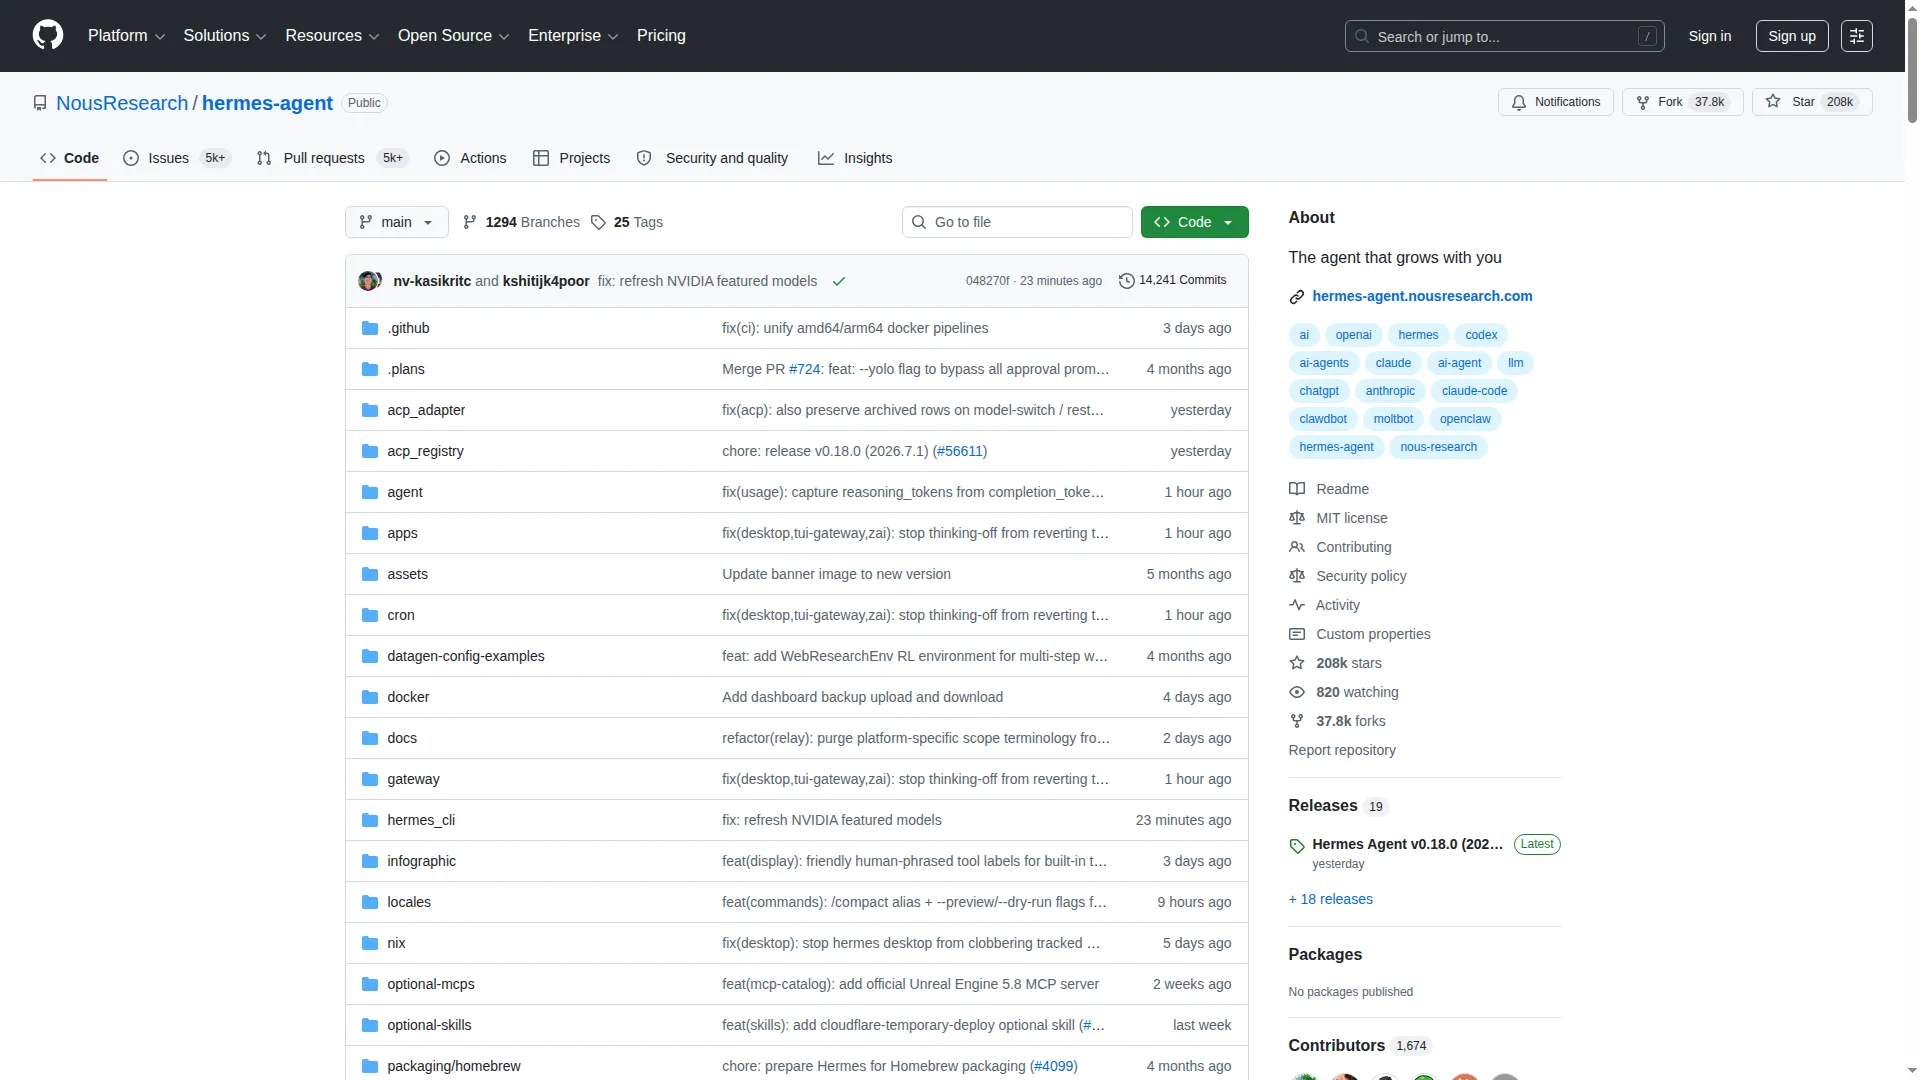Click the Report repository link

(1341, 750)
